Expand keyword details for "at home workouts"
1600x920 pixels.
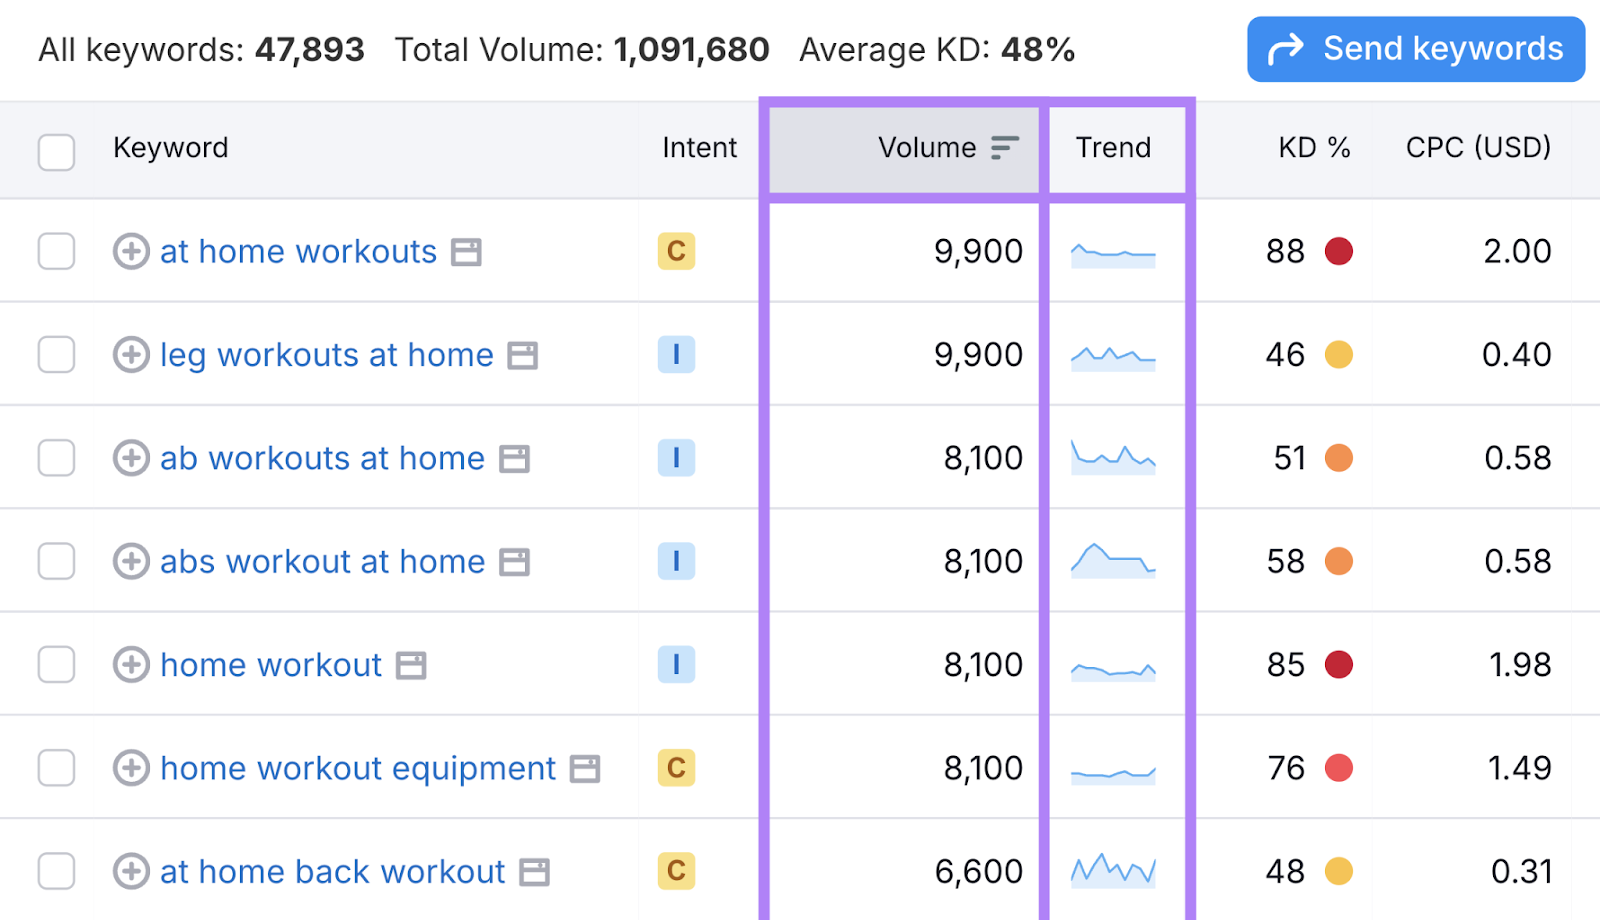pos(130,251)
